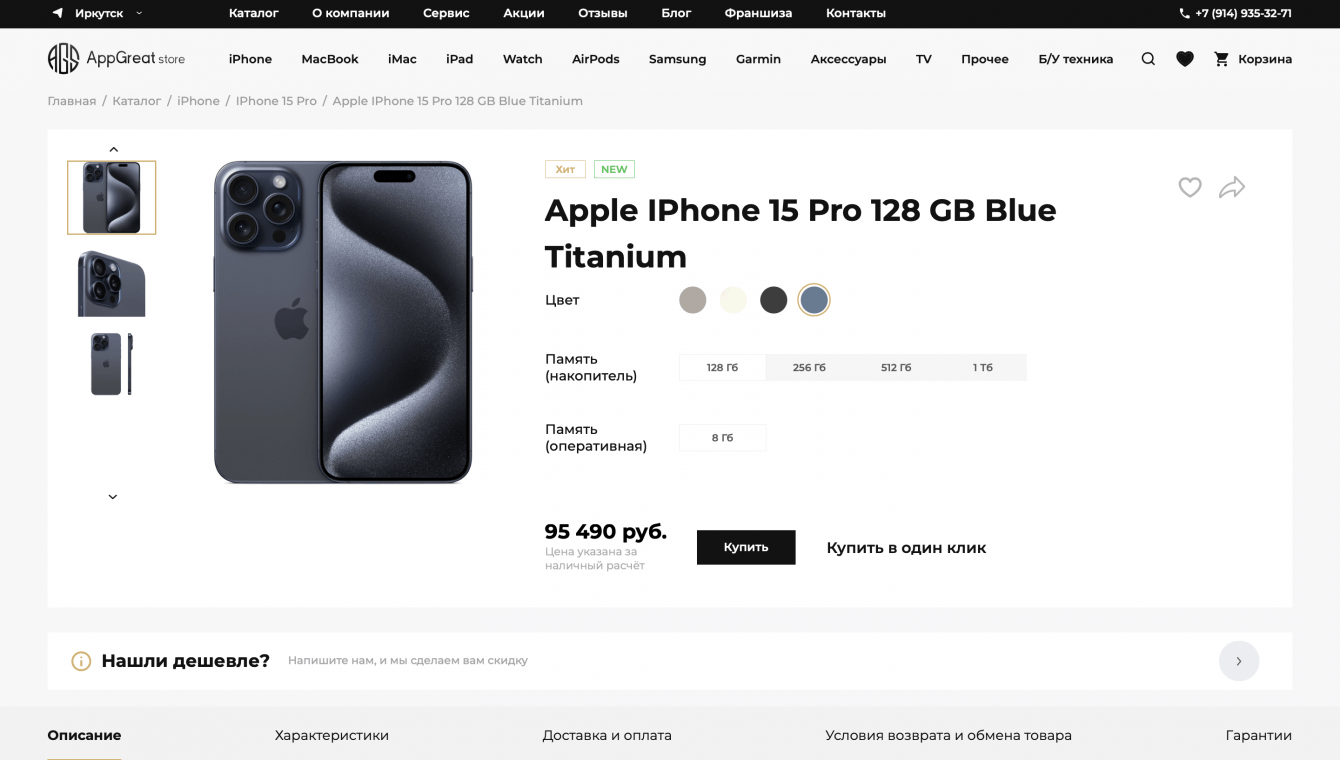
Task: Open the search magnifier icon
Action: (1148, 59)
